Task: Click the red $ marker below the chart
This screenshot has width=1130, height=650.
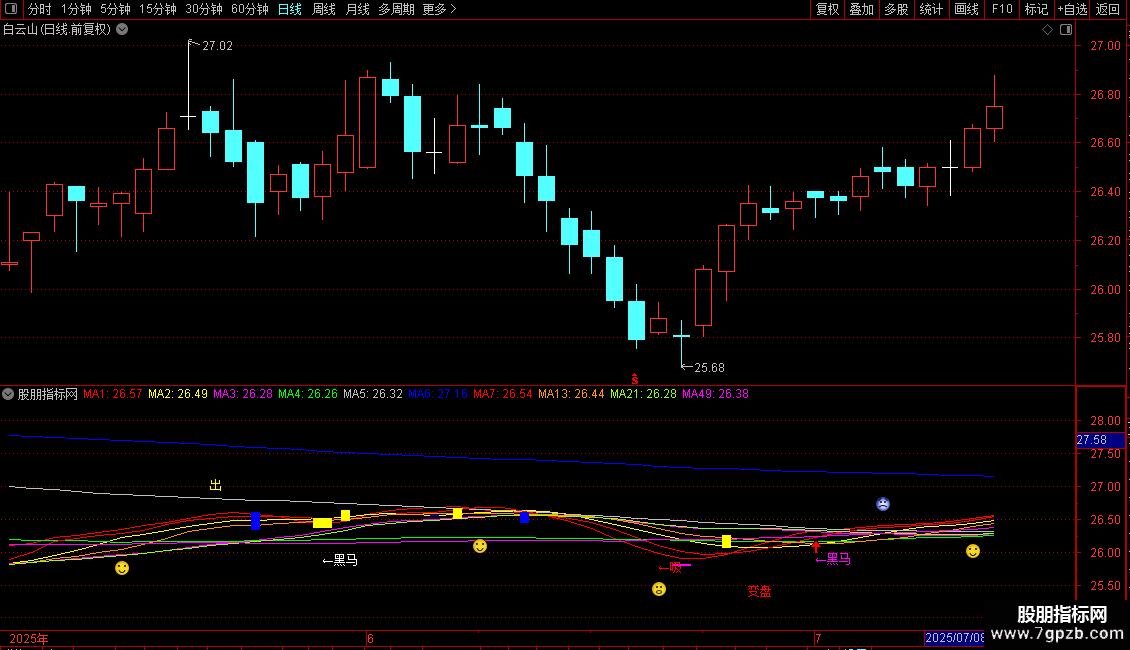Action: (x=635, y=379)
